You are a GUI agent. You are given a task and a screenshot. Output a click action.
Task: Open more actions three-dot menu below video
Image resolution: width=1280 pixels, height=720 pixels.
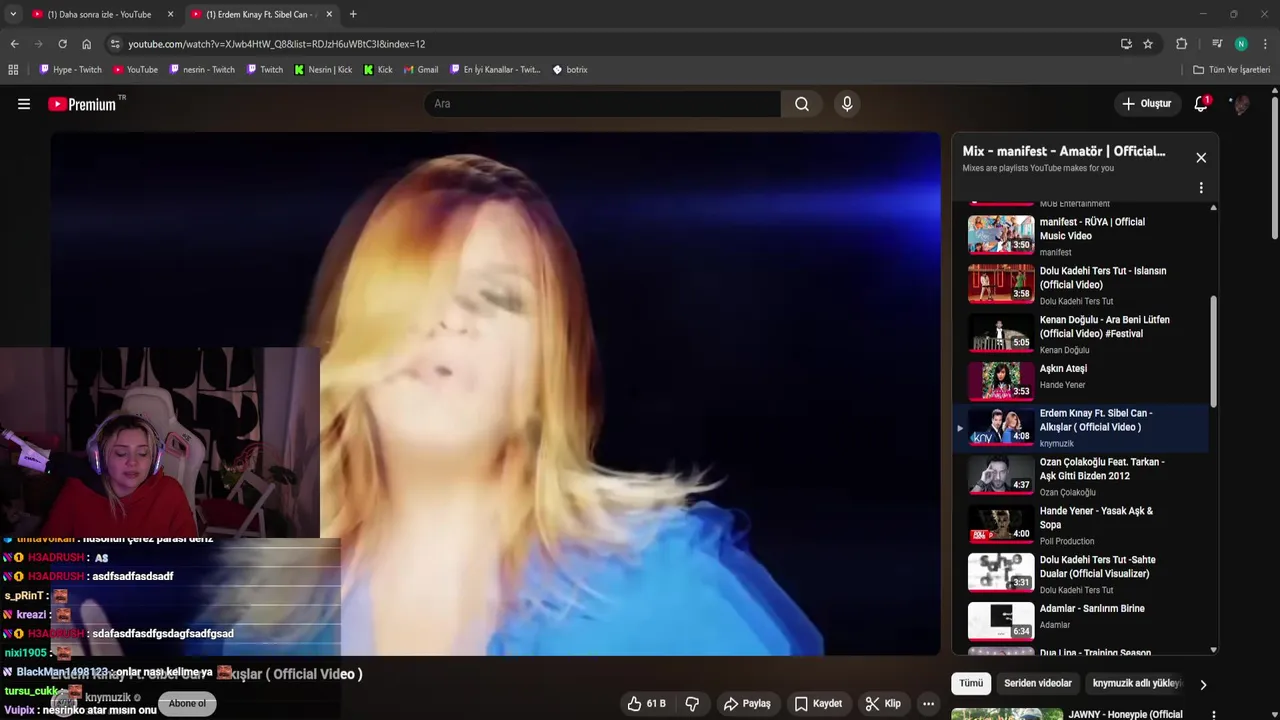point(928,703)
